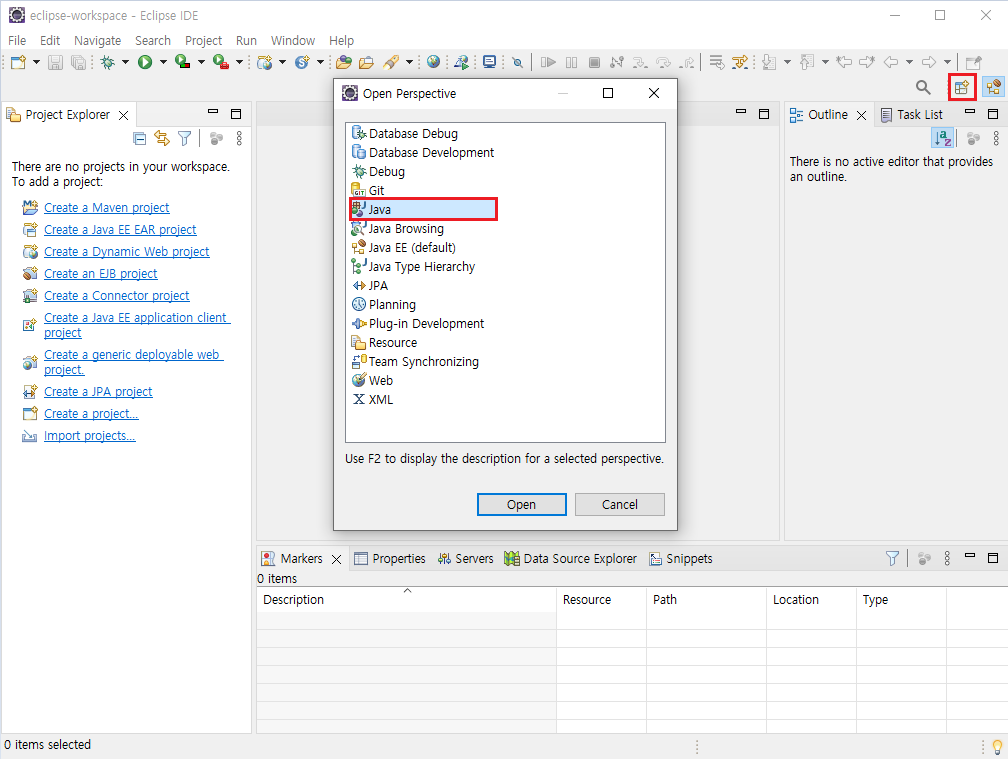Click the Suspend debug toolbar icon
The height and width of the screenshot is (759, 1008).
pyautogui.click(x=572, y=62)
